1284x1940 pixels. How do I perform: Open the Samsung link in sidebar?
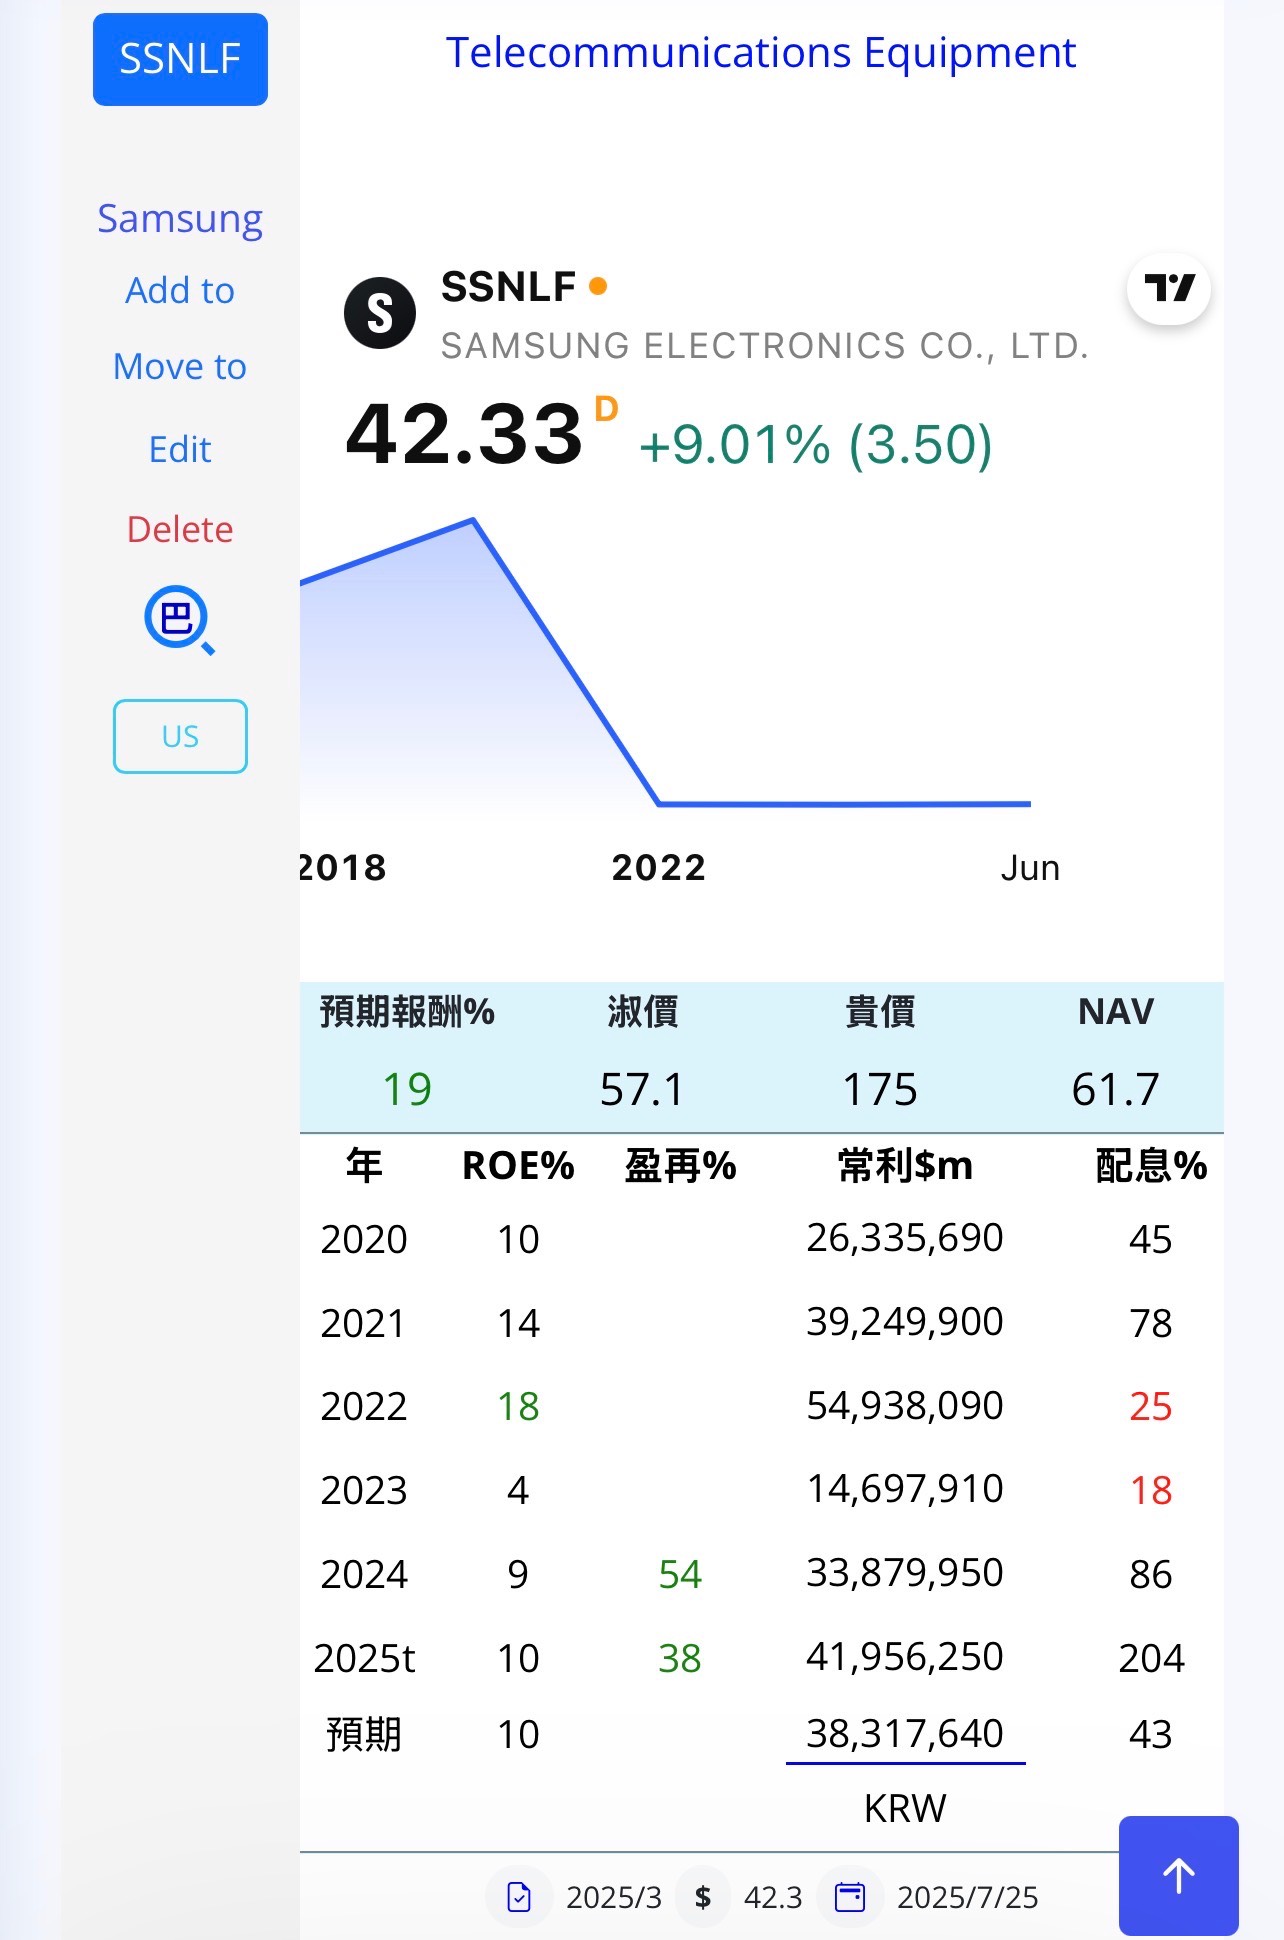point(180,218)
